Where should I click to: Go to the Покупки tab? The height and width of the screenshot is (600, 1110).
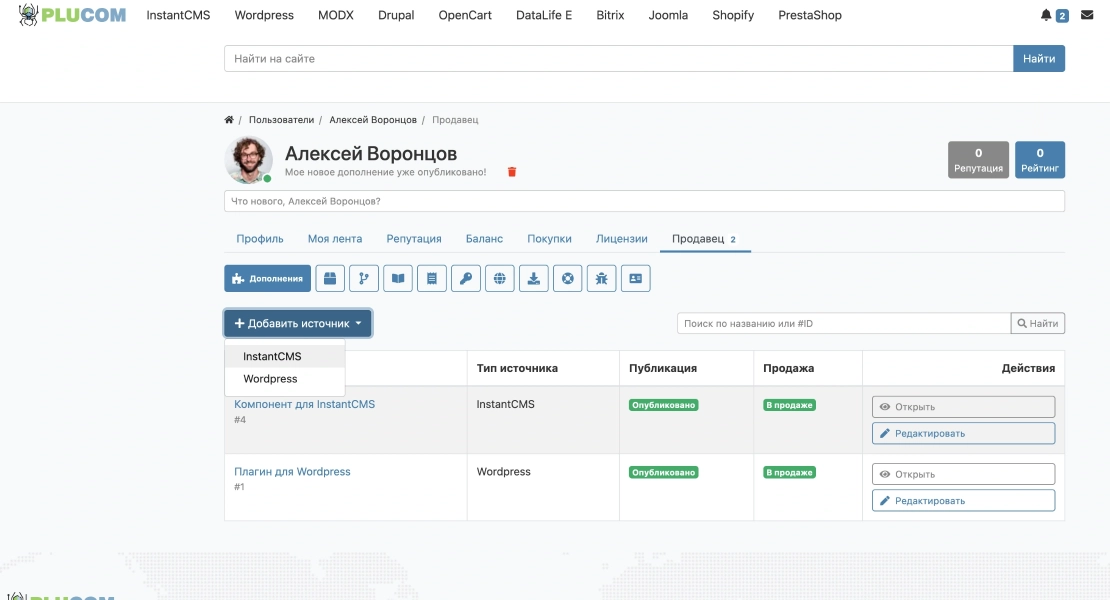(549, 239)
